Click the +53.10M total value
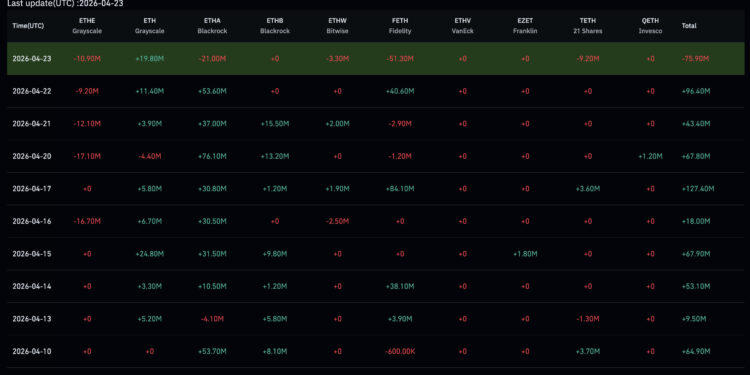 (696, 286)
